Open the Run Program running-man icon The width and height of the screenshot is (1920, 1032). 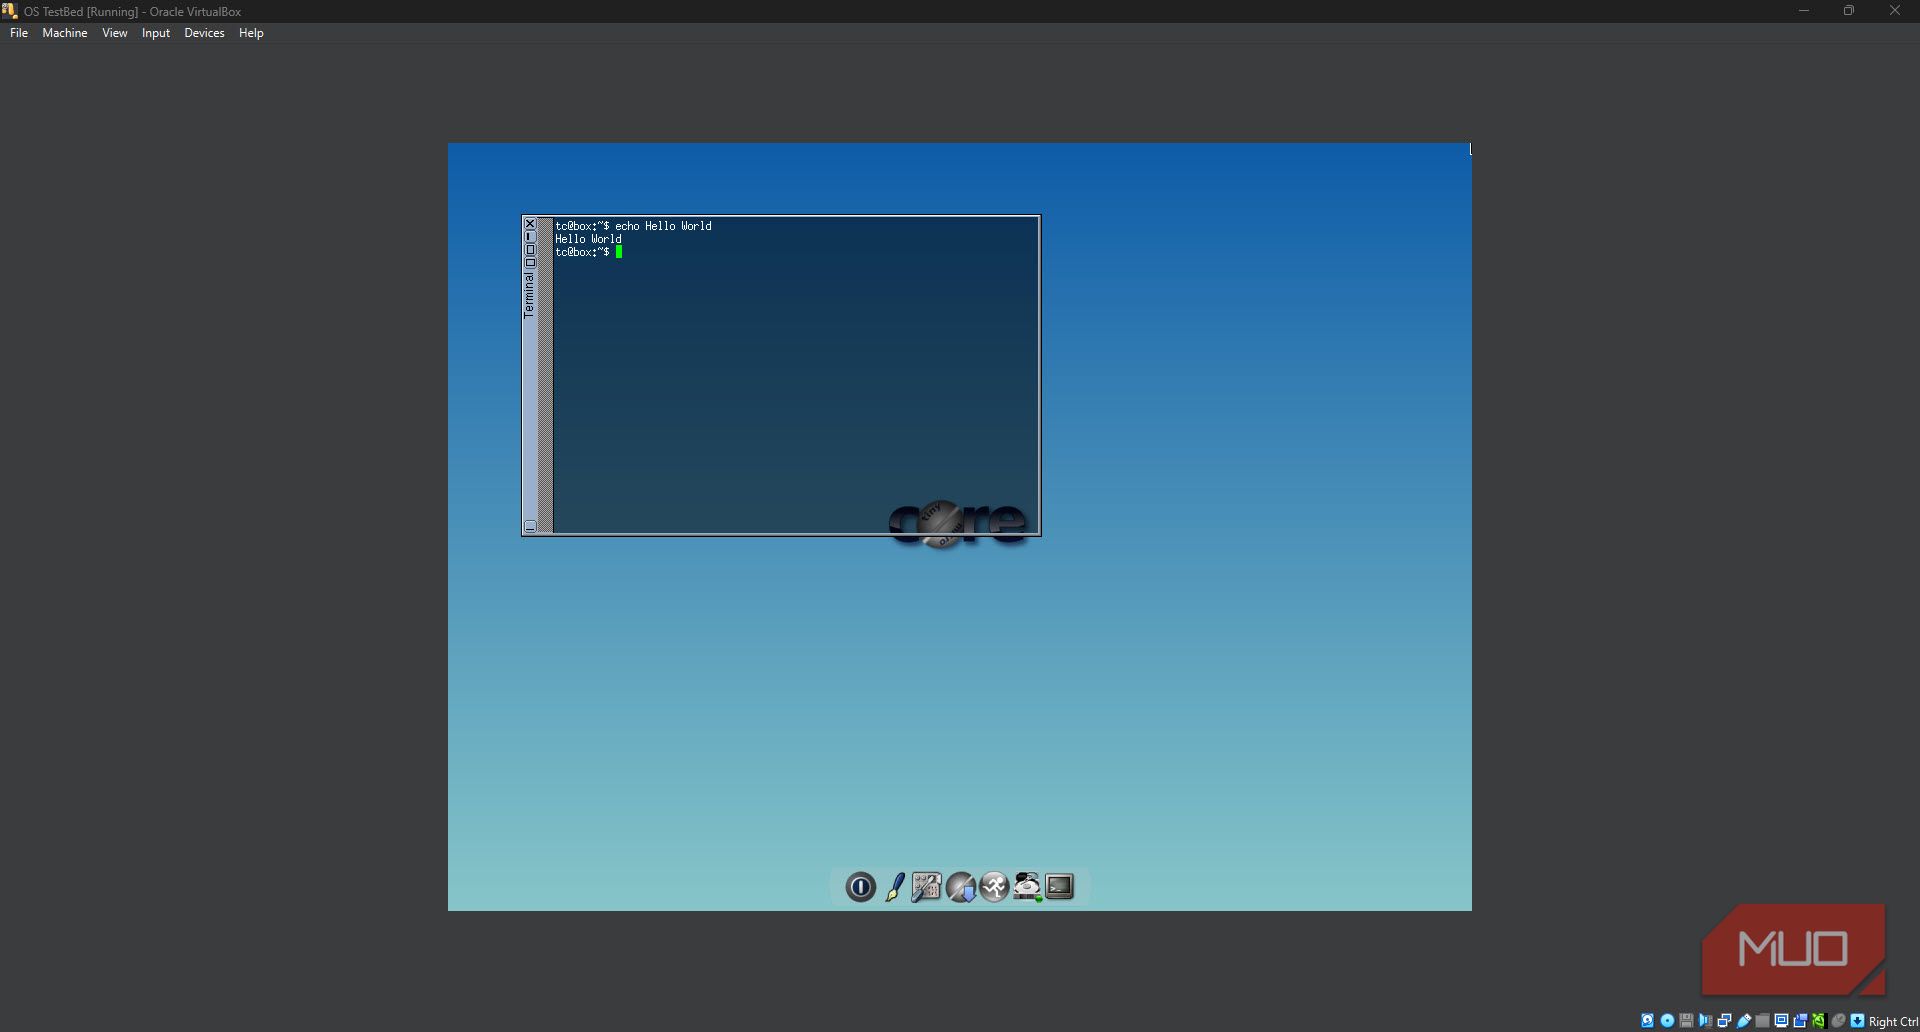point(994,887)
